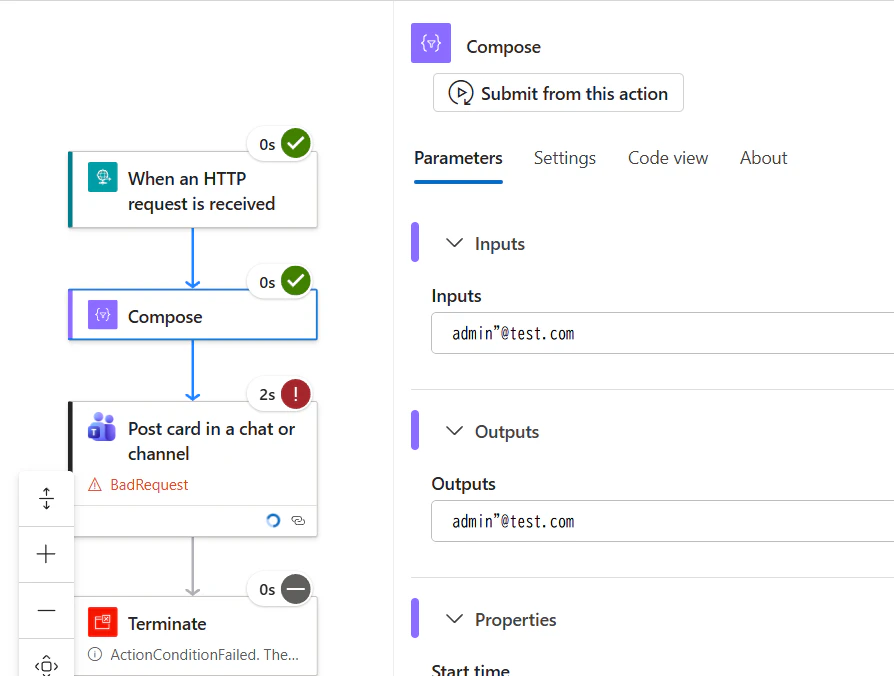
Task: Open the About tab
Action: click(x=763, y=158)
